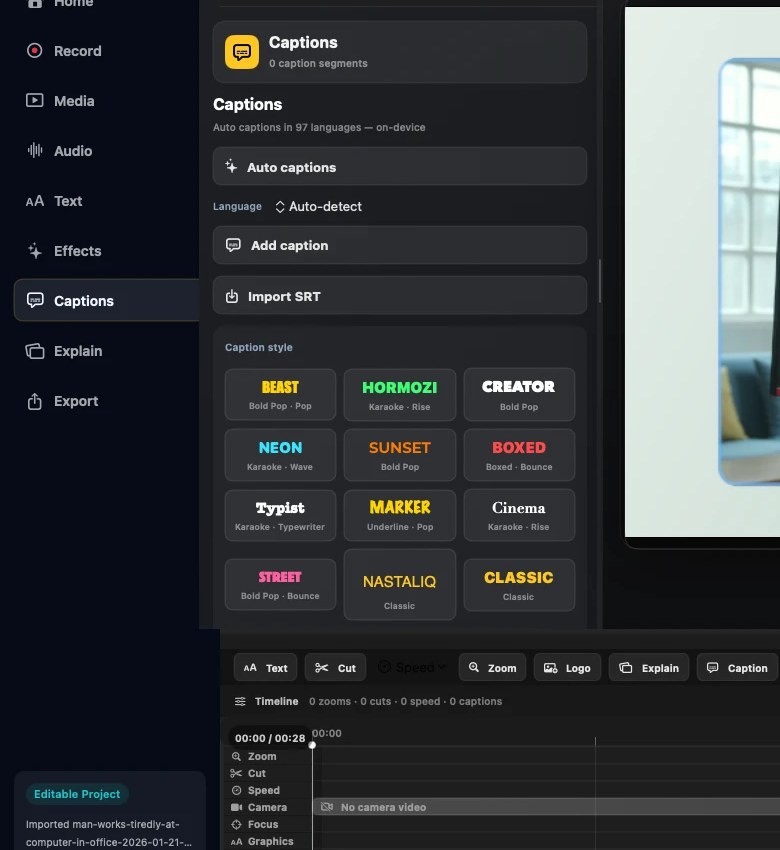The height and width of the screenshot is (850, 780).
Task: Click the Editable Project badge
Action: click(77, 794)
